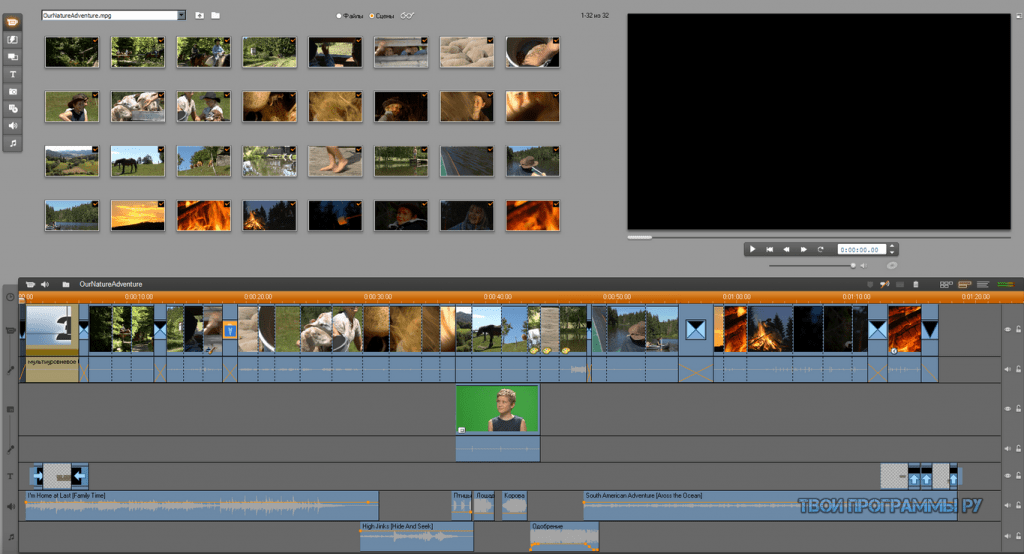Click the player scrubber handle under the preview

click(639, 237)
